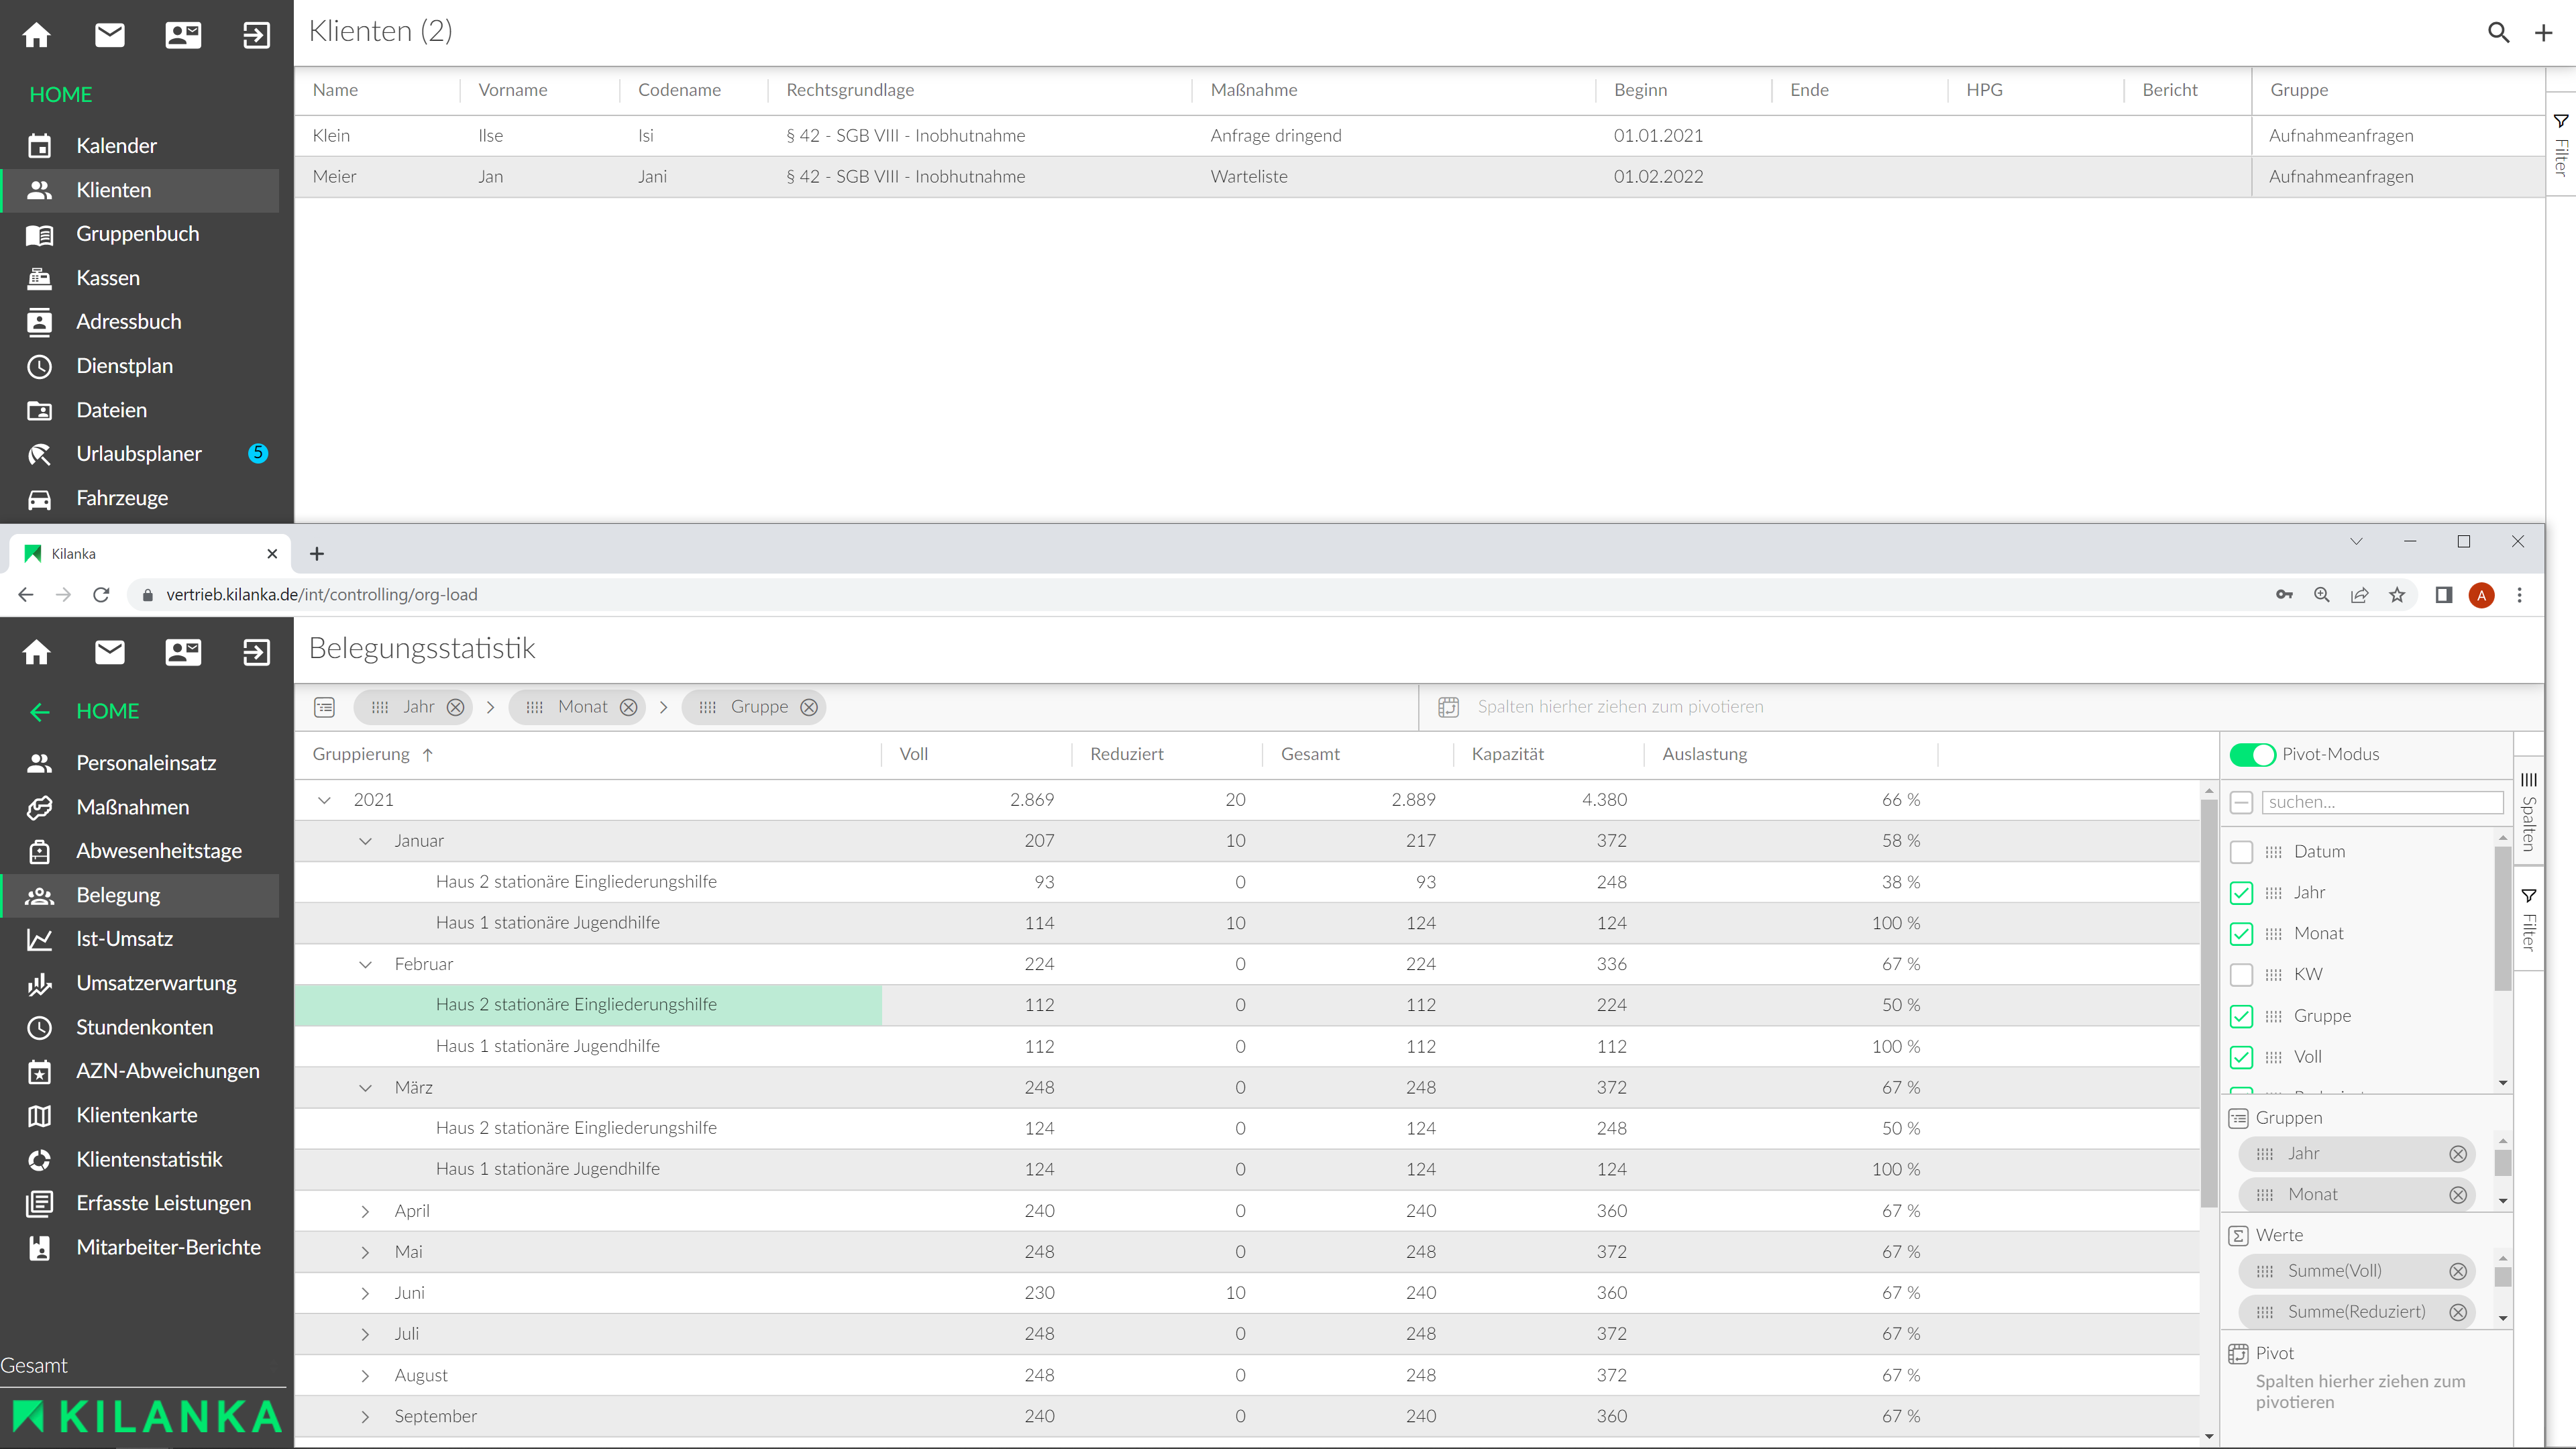
Task: Focus the column search field
Action: coord(2382,802)
